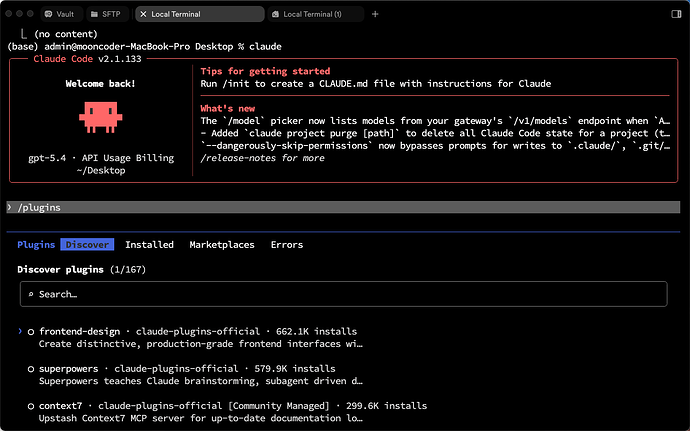Viewport: 690px width, 431px height.
Task: Switch to the SFTP tab
Action: pos(107,14)
